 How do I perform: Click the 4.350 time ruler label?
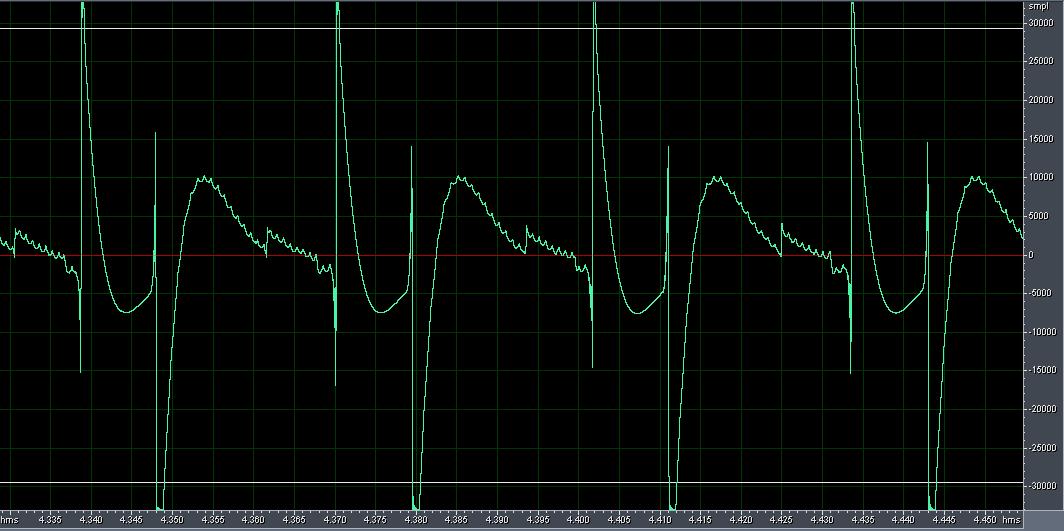click(172, 520)
